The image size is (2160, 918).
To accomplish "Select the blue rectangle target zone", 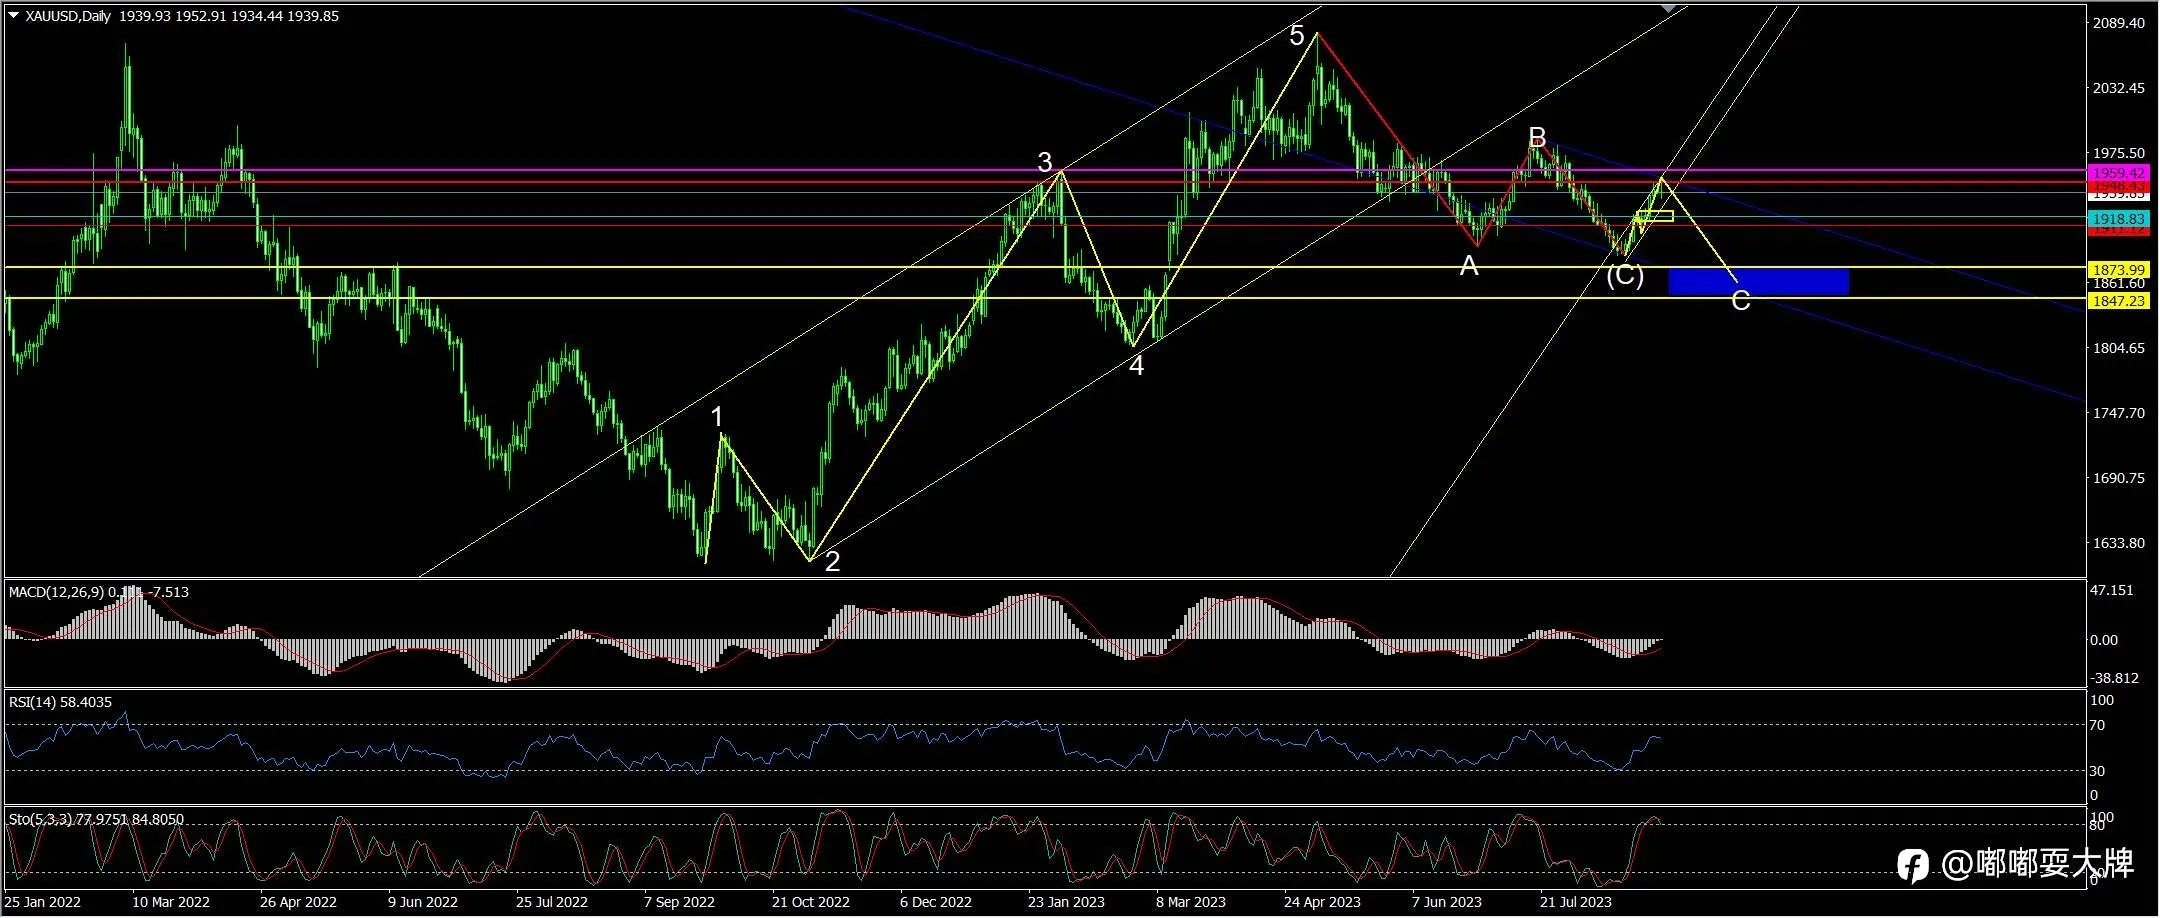I will pyautogui.click(x=1758, y=282).
